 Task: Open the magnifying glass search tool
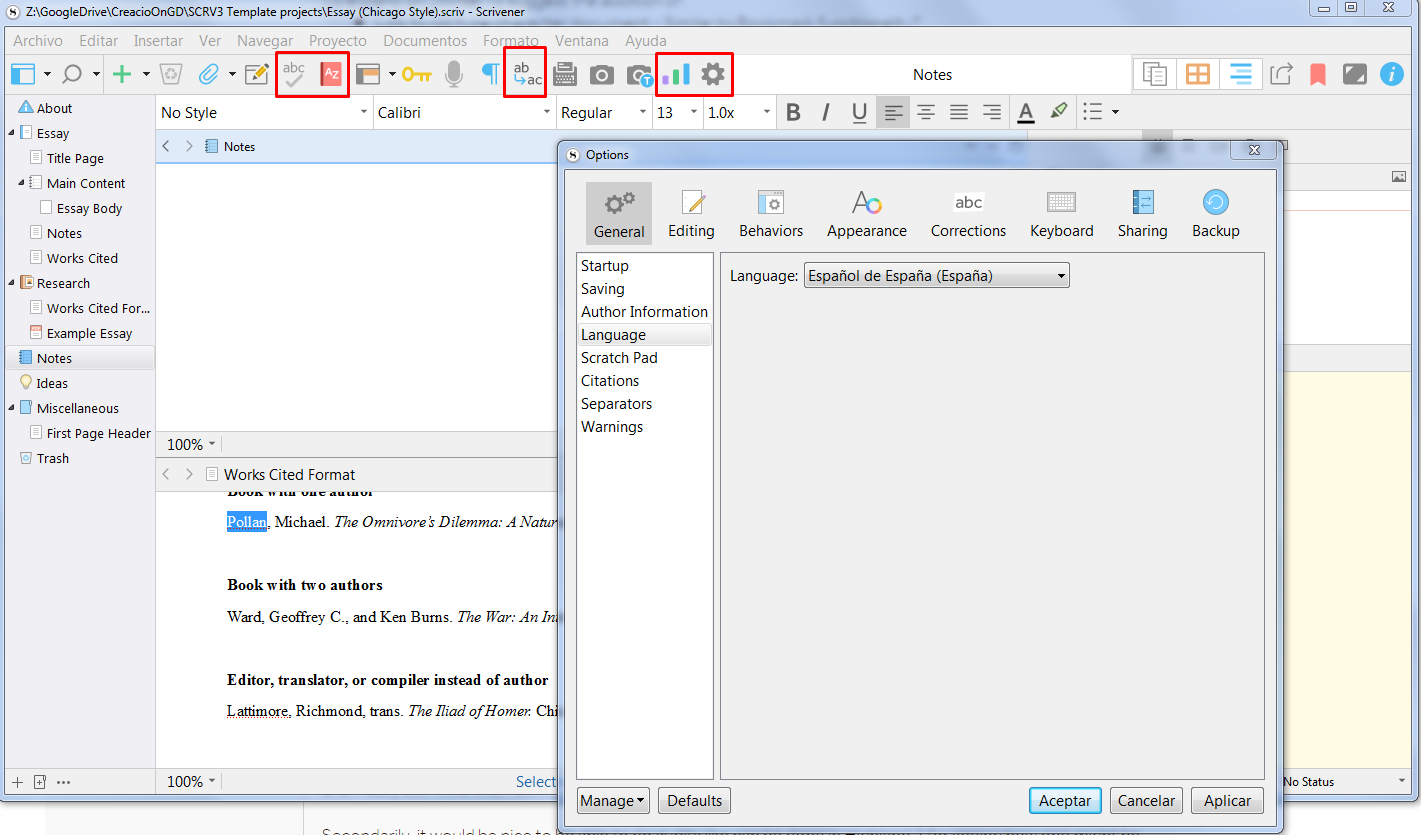[72, 74]
